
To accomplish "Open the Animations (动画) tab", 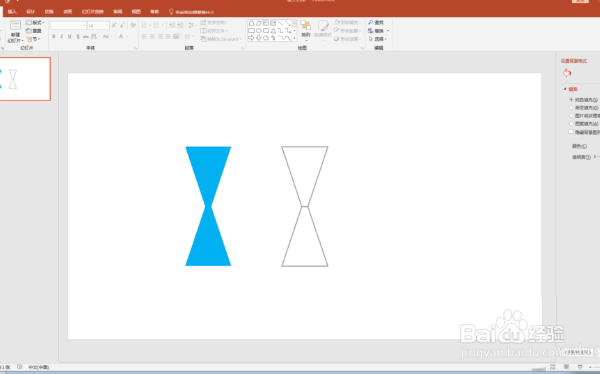I will click(x=68, y=12).
